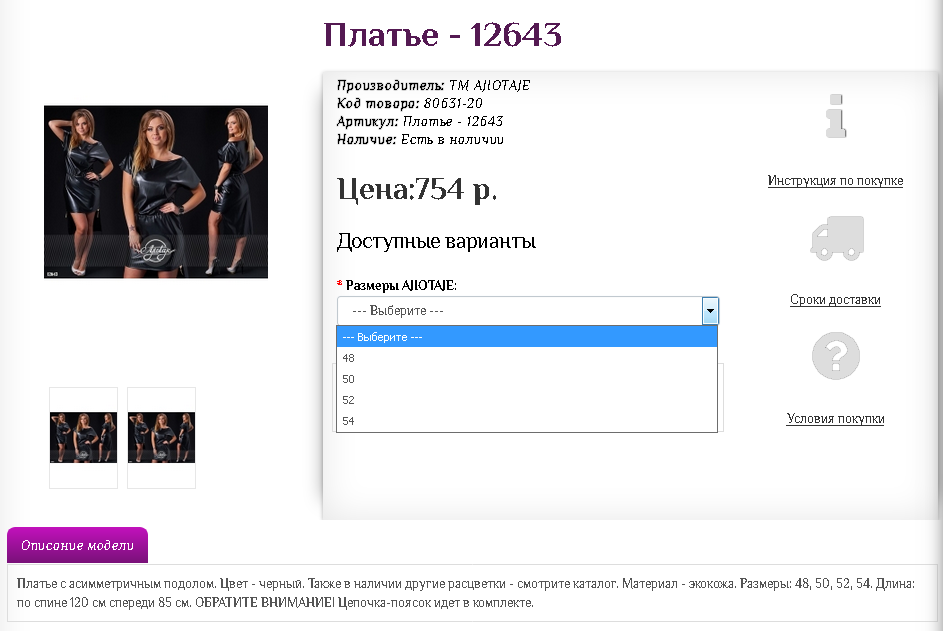Open the Сроки доставки link
943x631 pixels.
835,300
